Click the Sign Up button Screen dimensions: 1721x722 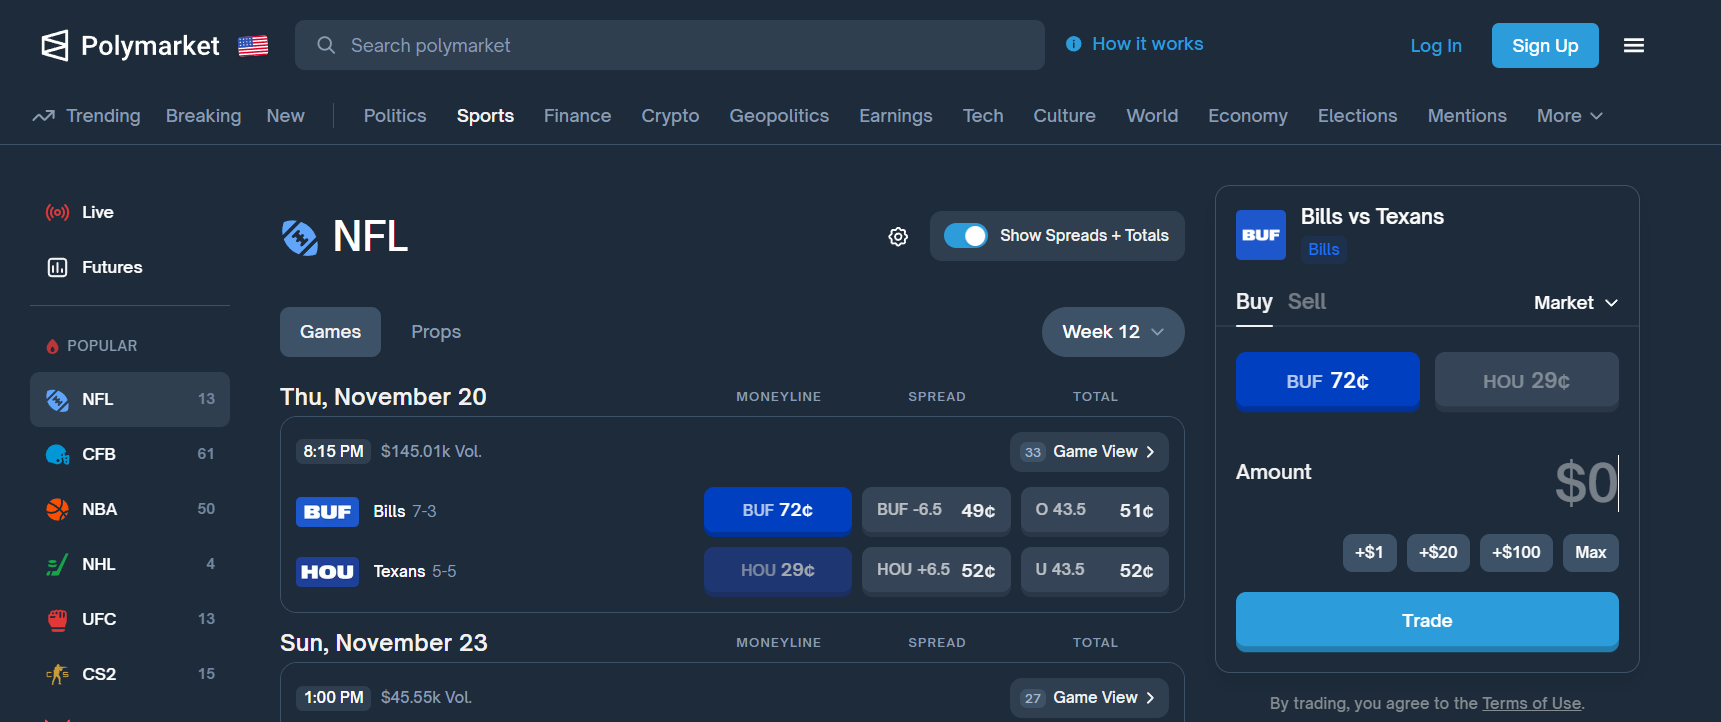tap(1545, 46)
